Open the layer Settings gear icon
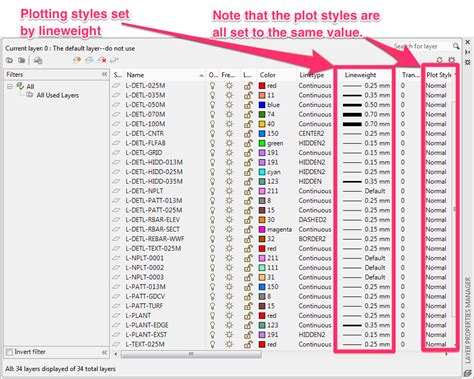 [x=452, y=60]
